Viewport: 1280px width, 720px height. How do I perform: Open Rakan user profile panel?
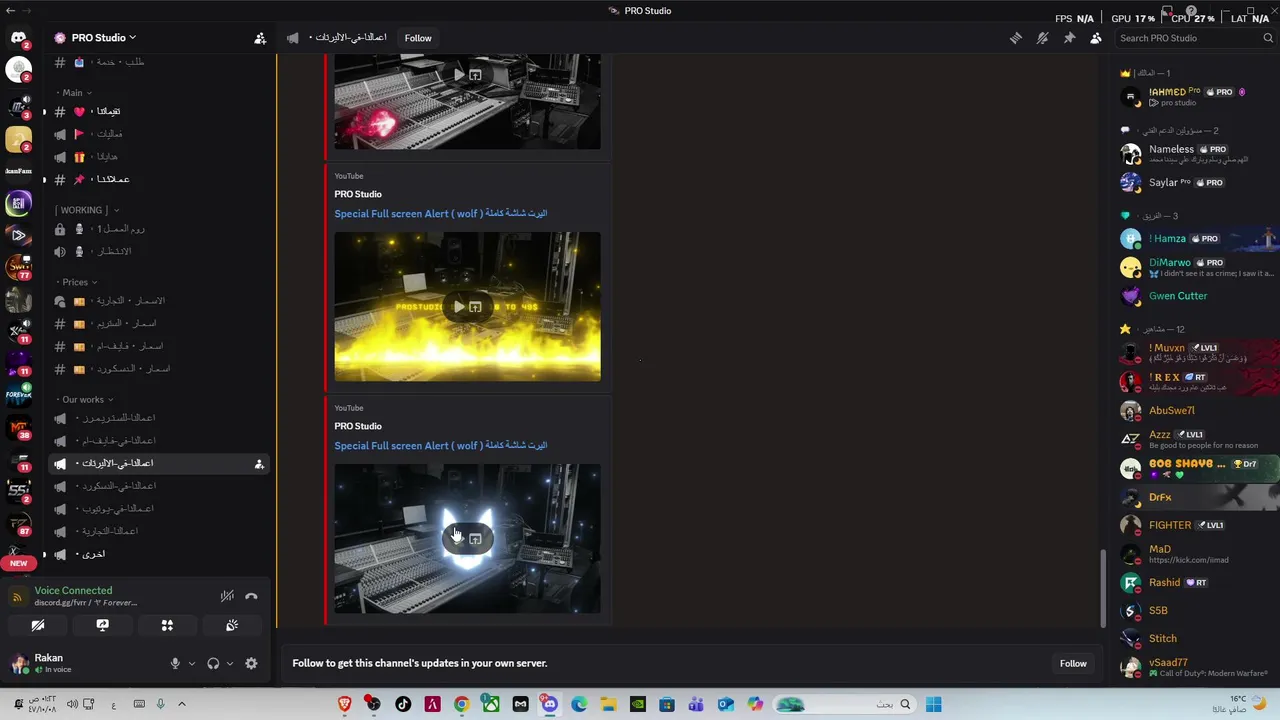[50, 663]
